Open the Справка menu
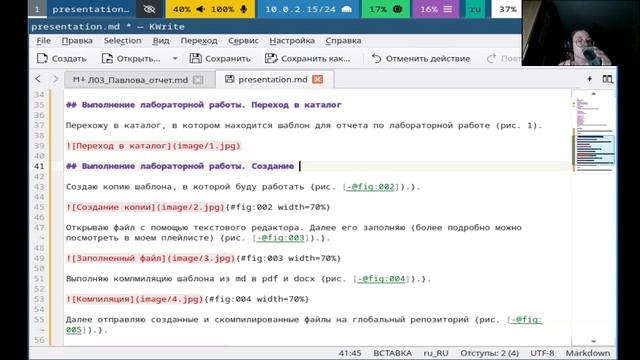Viewport: 640px width, 360px height. point(343,41)
